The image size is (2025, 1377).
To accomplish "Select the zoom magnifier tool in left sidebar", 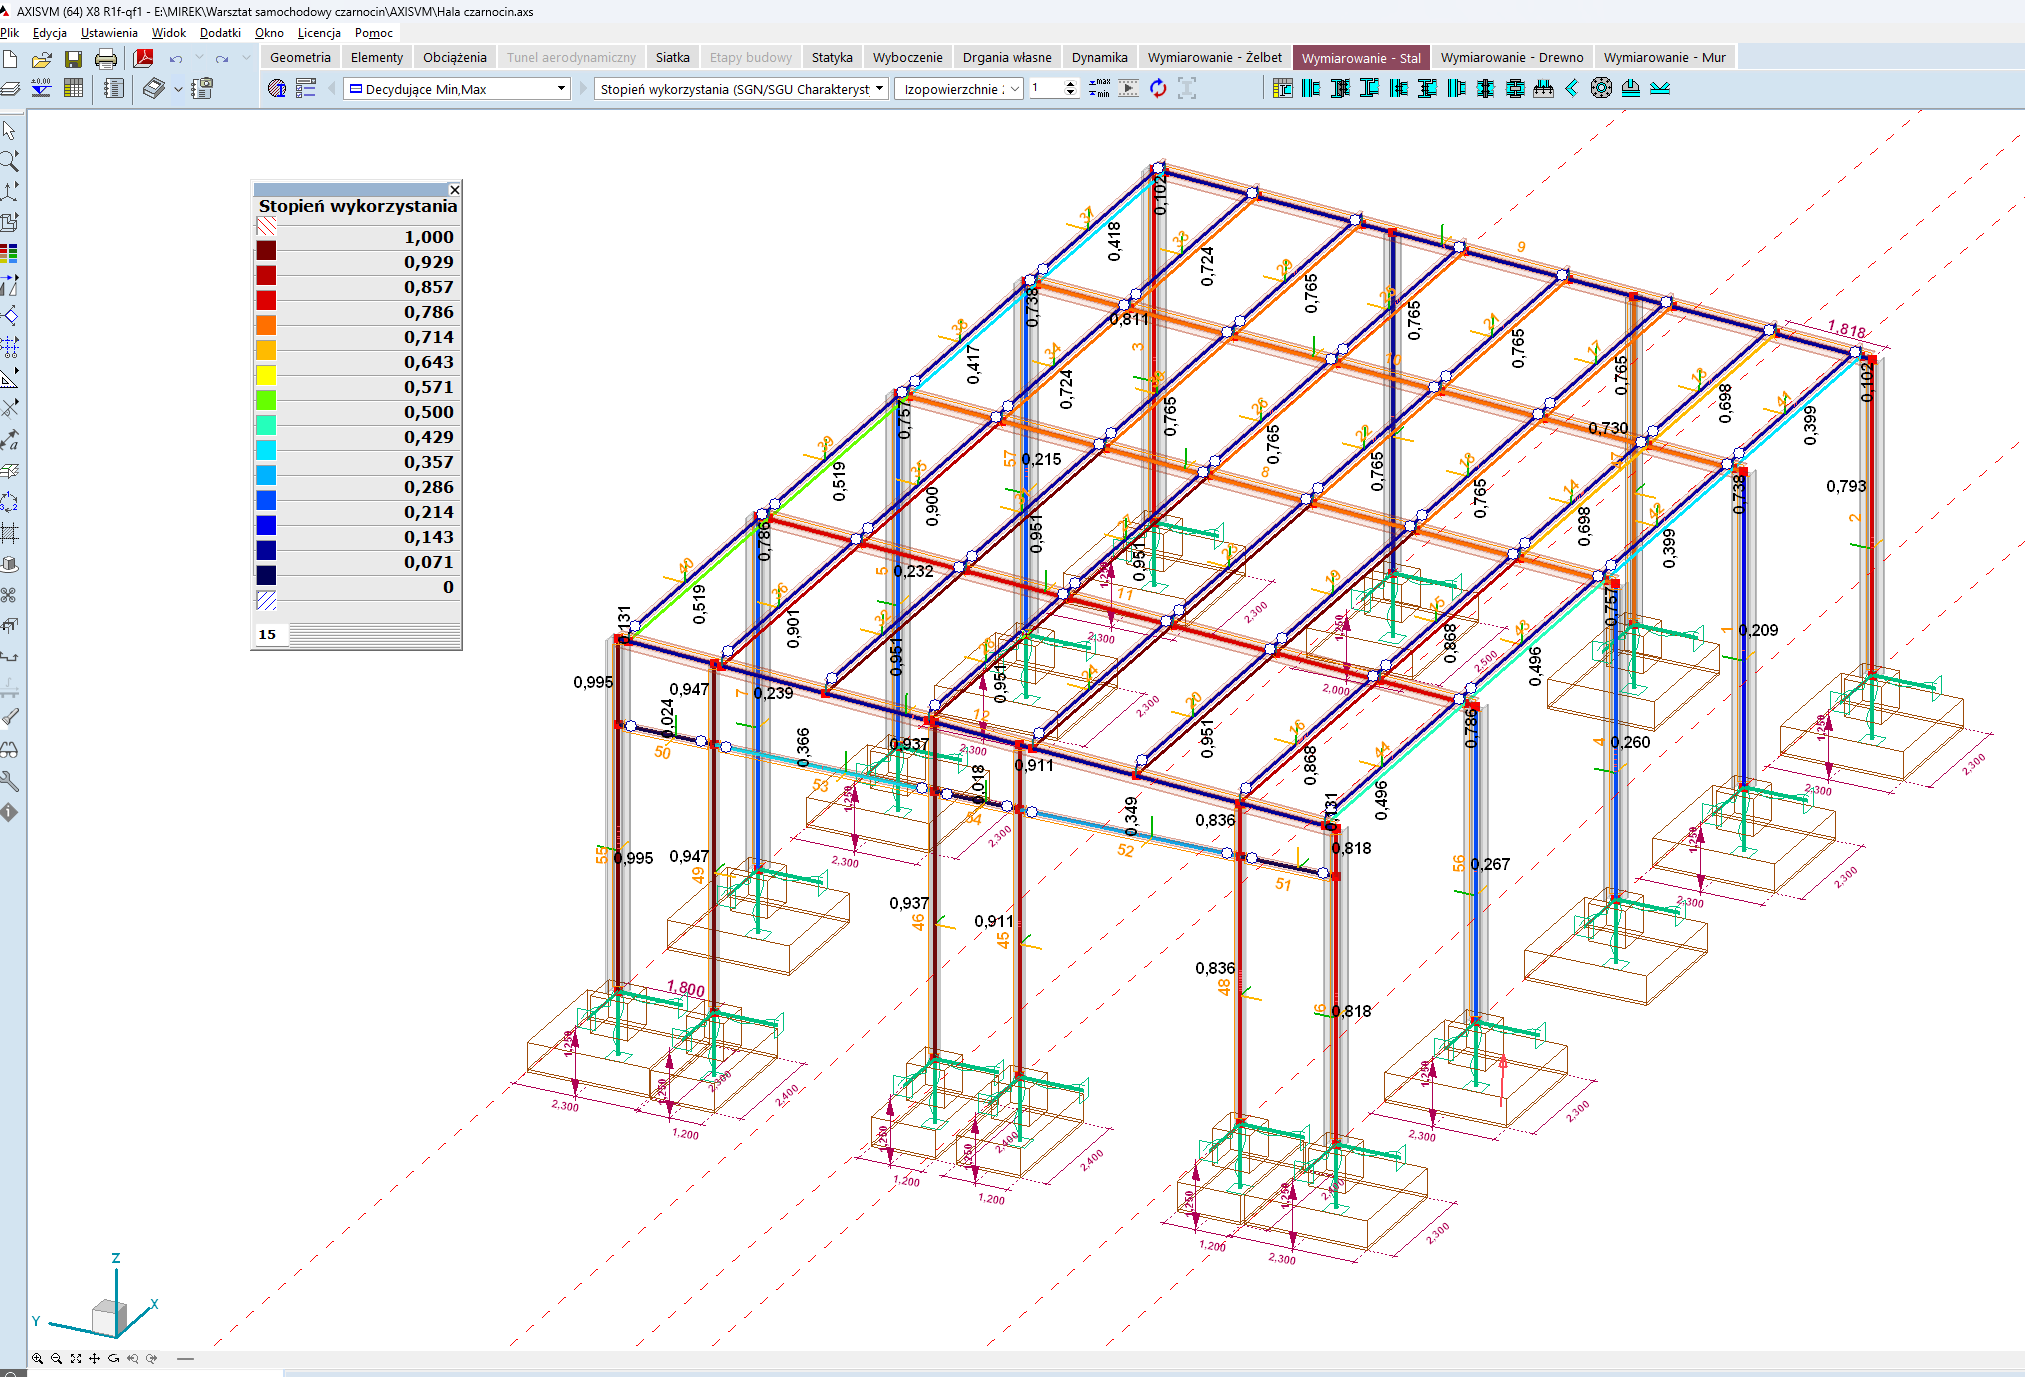I will point(10,160).
